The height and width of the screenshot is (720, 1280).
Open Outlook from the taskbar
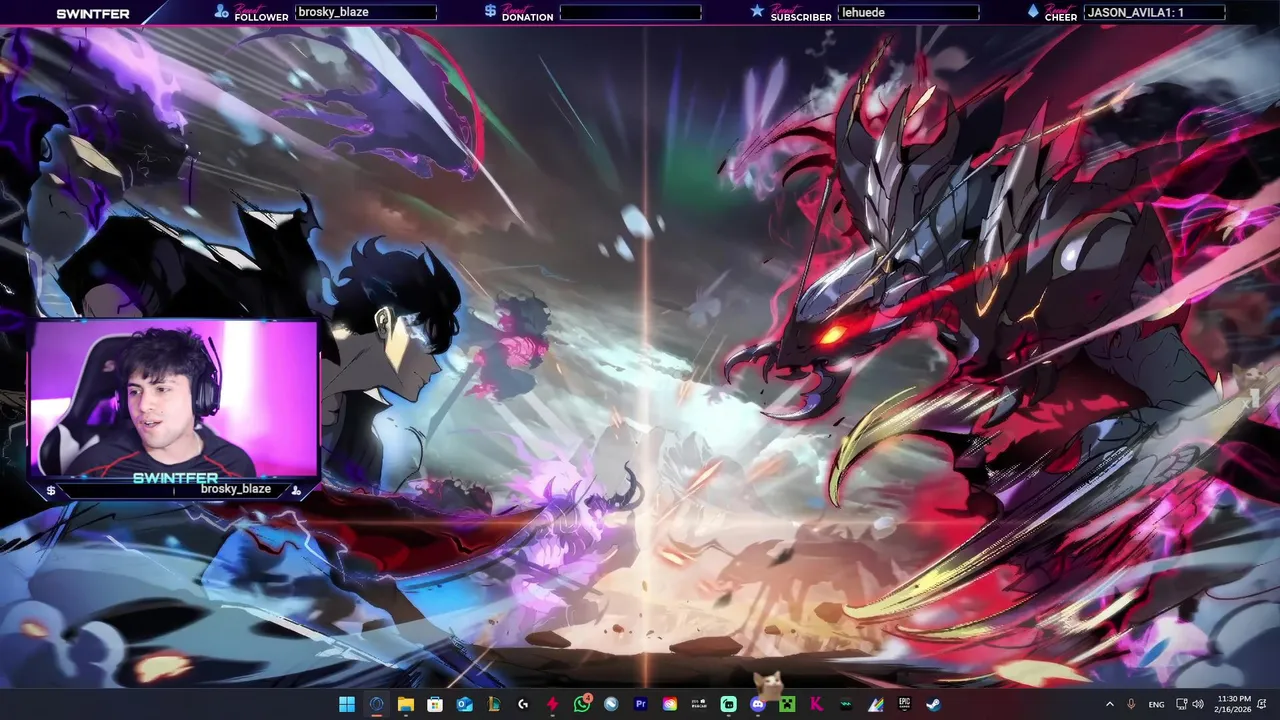(464, 704)
